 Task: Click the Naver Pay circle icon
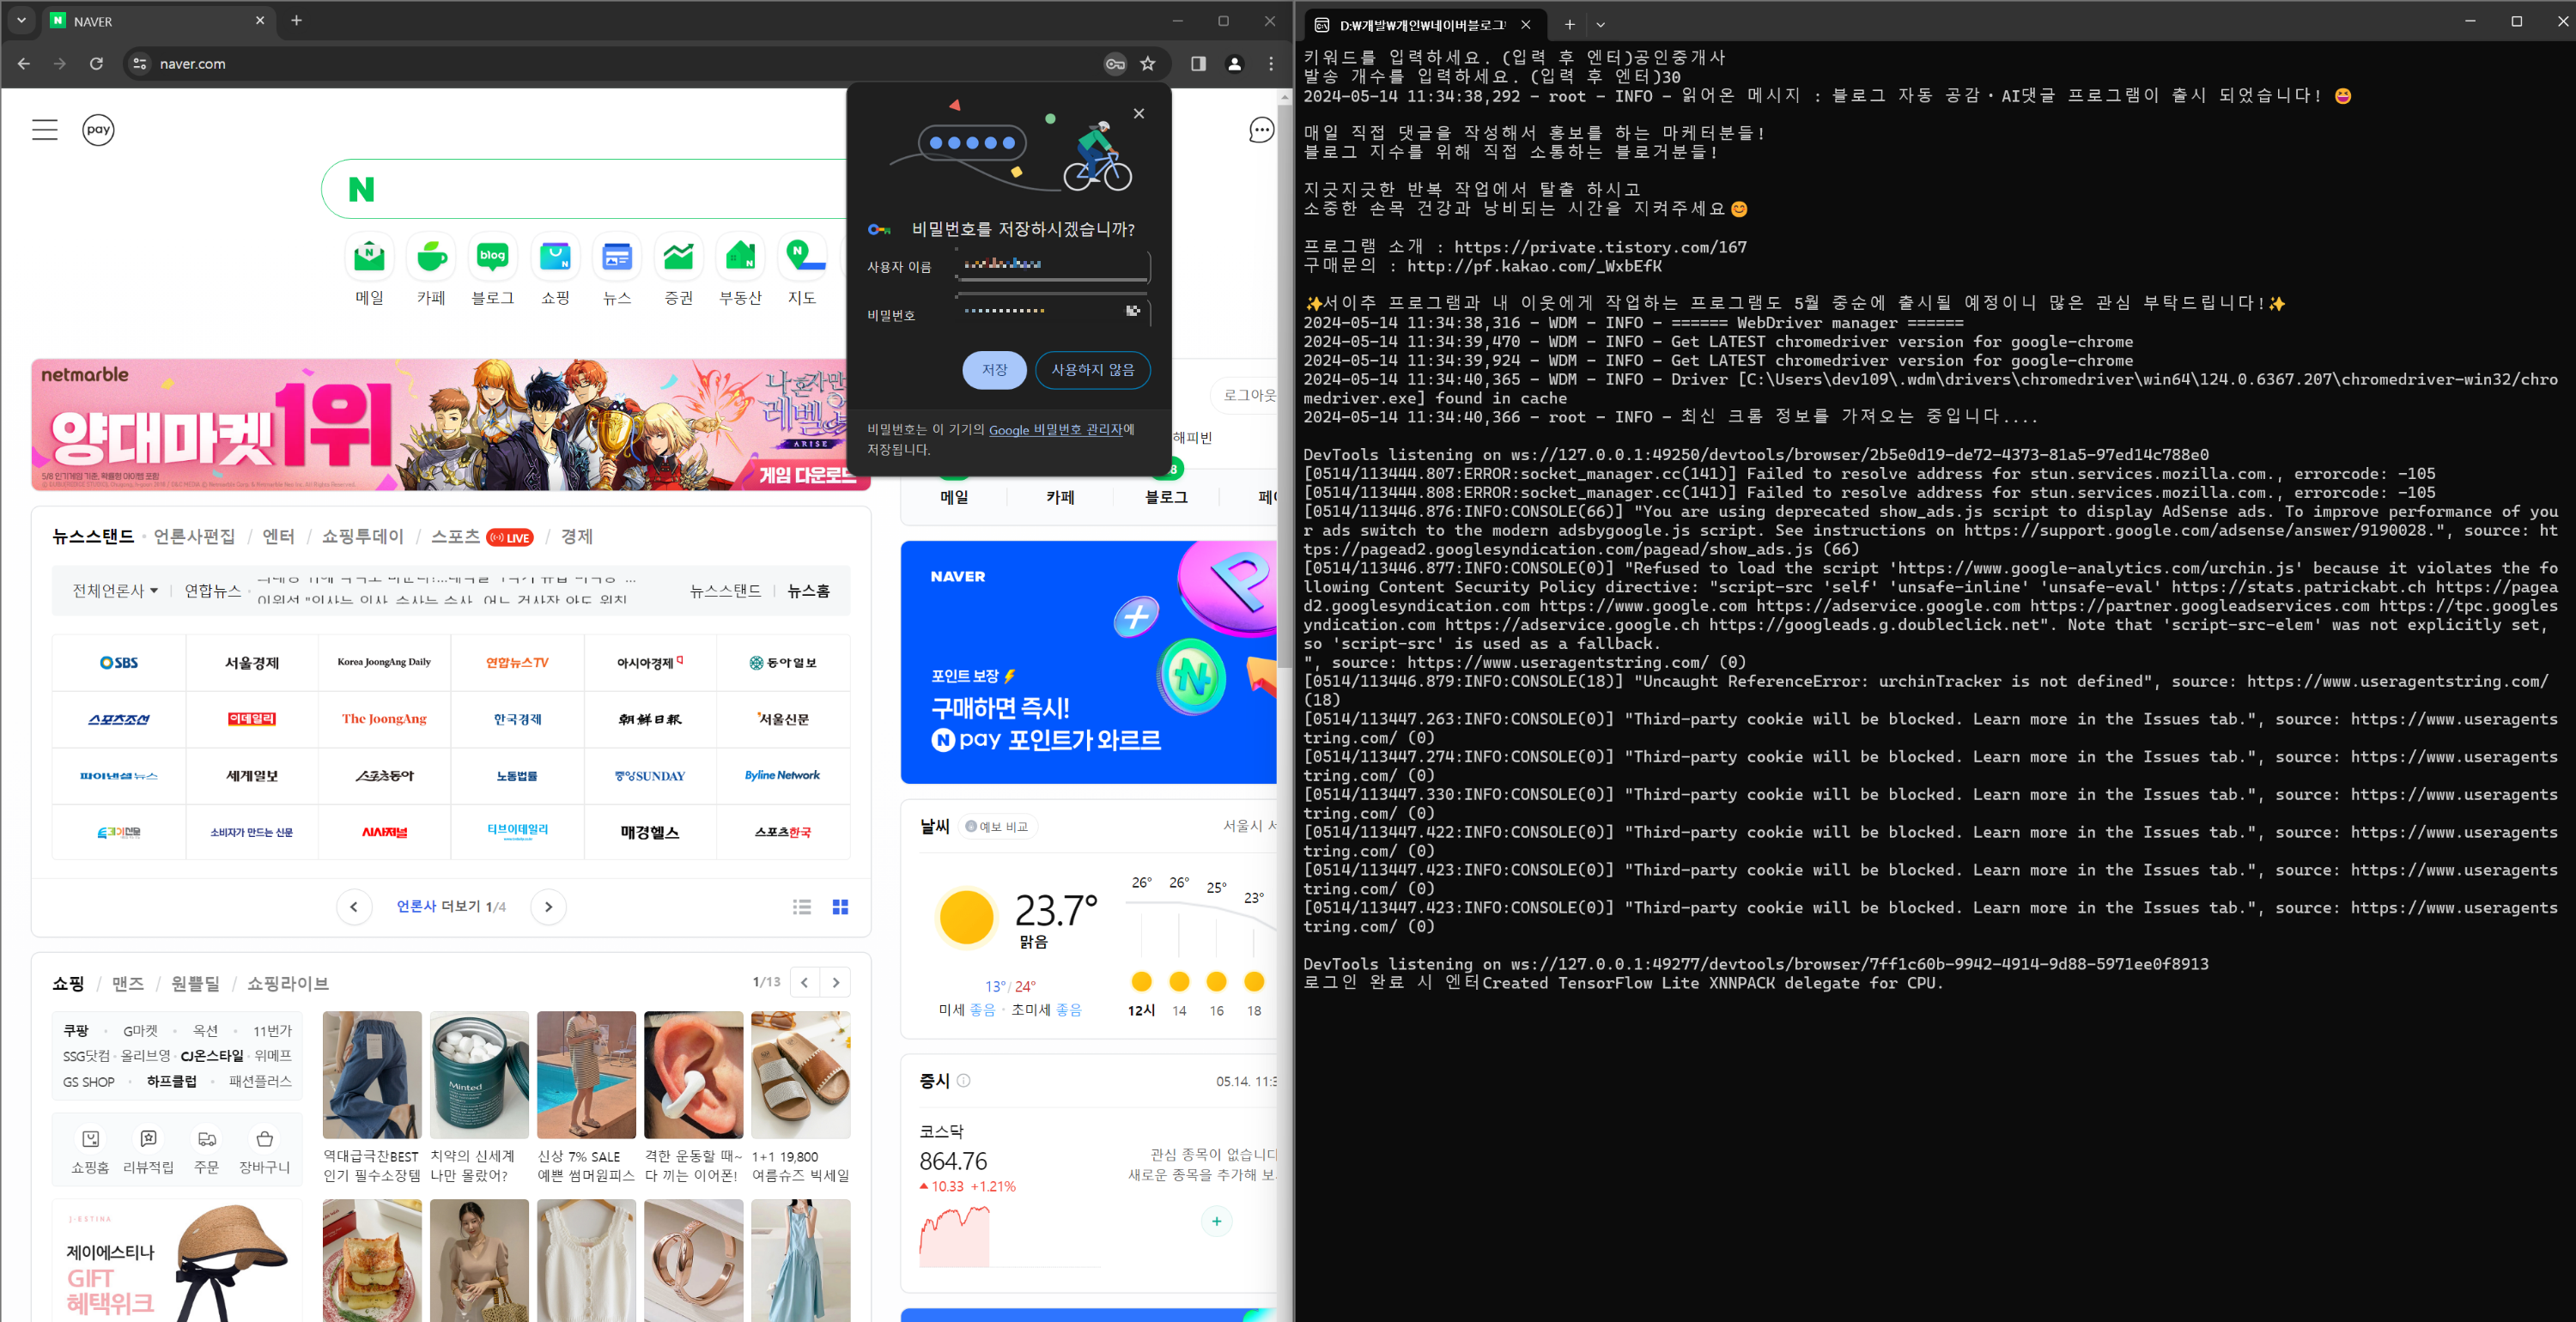(98, 130)
